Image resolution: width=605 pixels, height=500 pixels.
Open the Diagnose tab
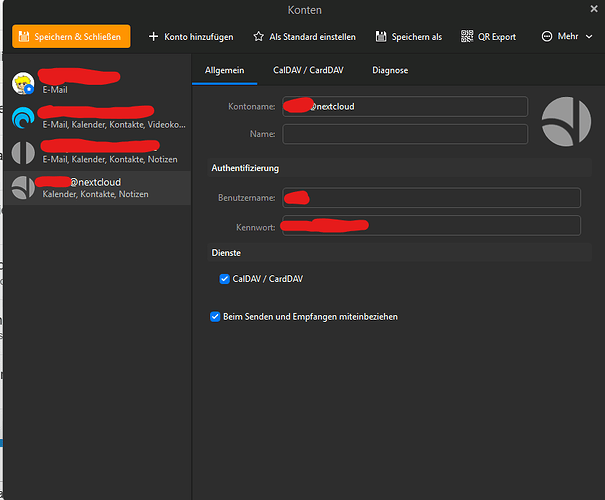390,70
